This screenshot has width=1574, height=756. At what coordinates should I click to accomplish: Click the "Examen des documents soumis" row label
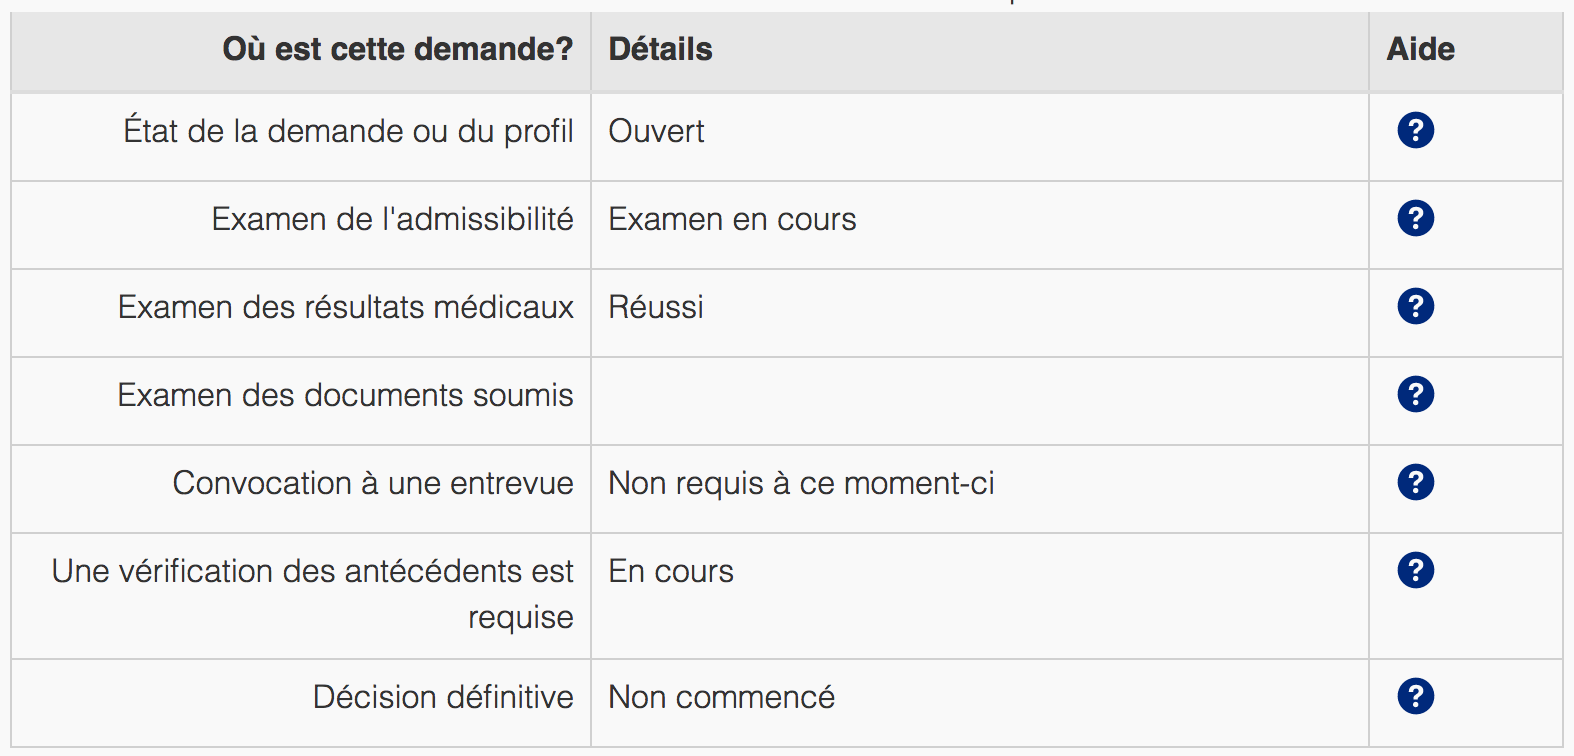(345, 395)
